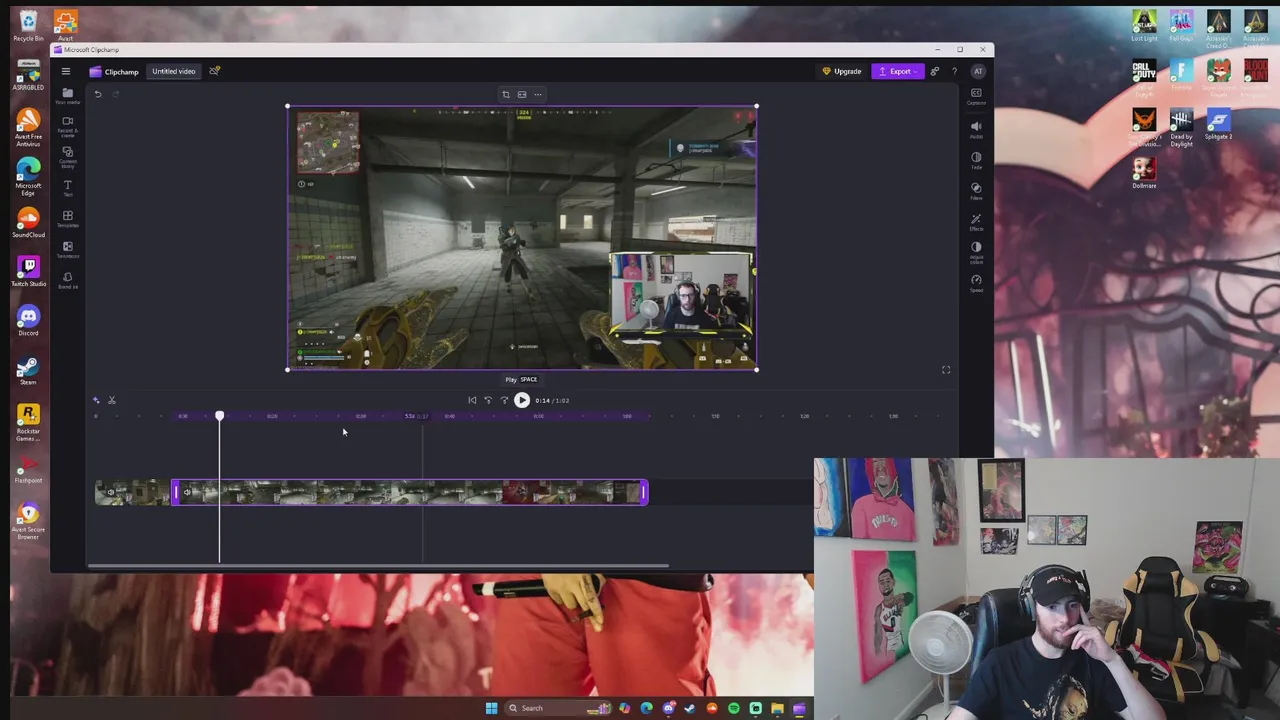The image size is (1280, 720).
Task: Open the Record & create panel
Action: tap(68, 125)
